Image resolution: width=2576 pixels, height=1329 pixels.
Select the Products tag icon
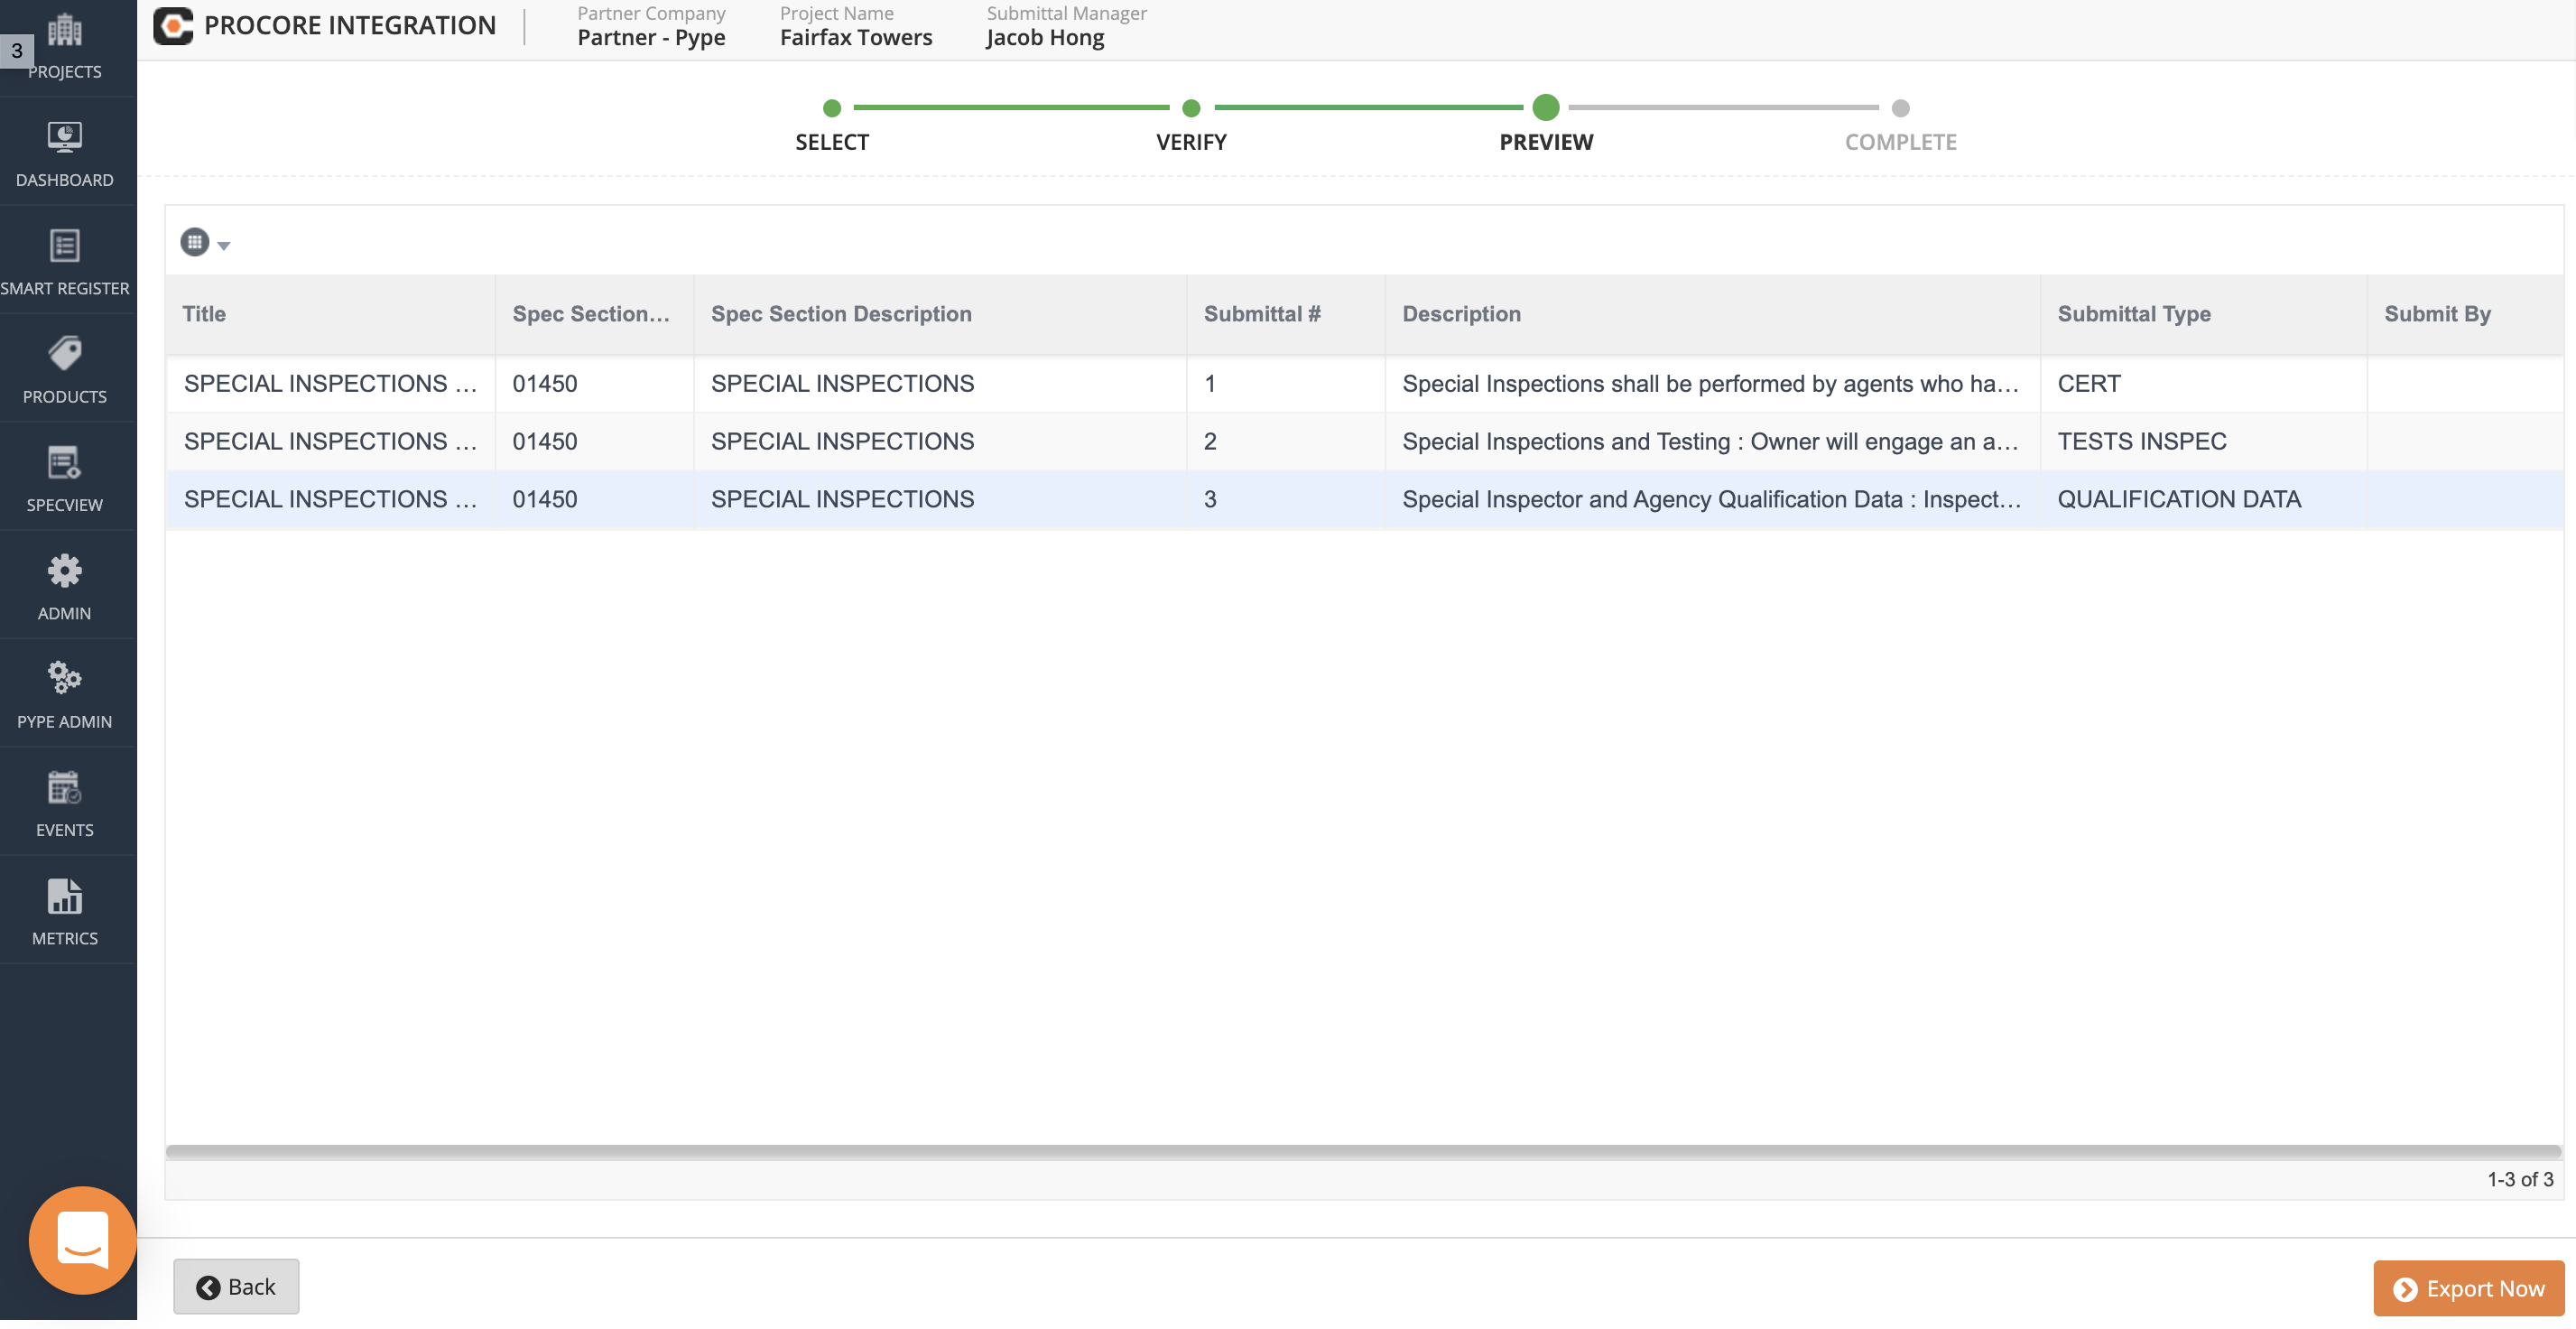pos(64,354)
